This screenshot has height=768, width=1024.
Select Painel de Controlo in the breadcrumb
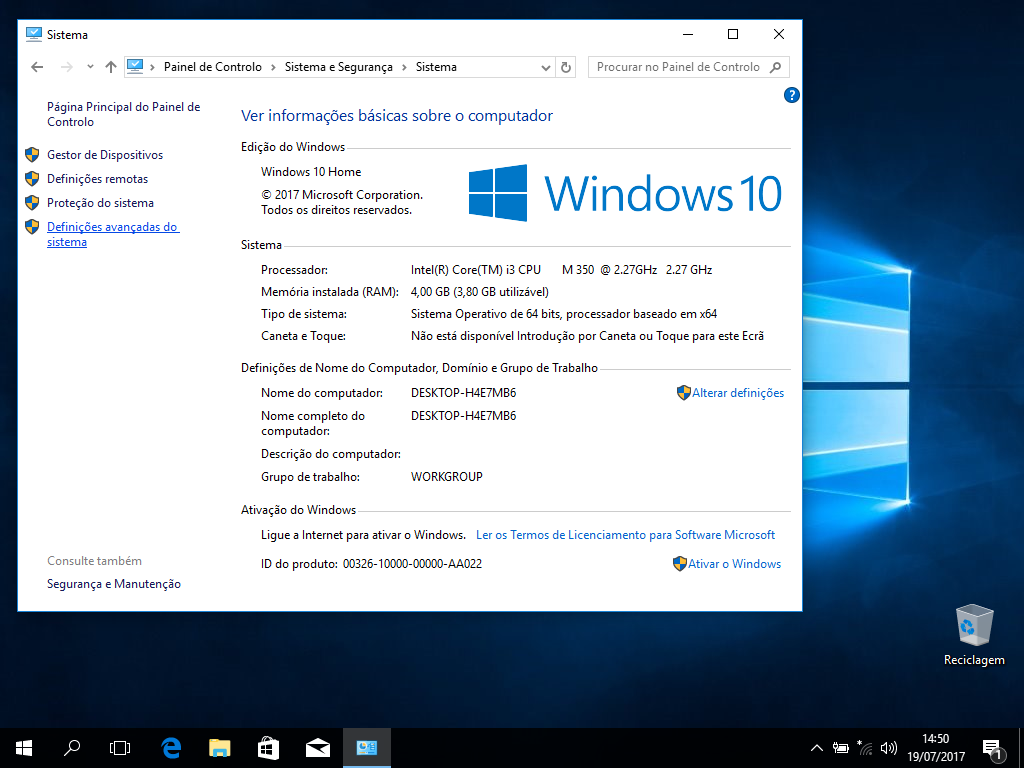212,67
